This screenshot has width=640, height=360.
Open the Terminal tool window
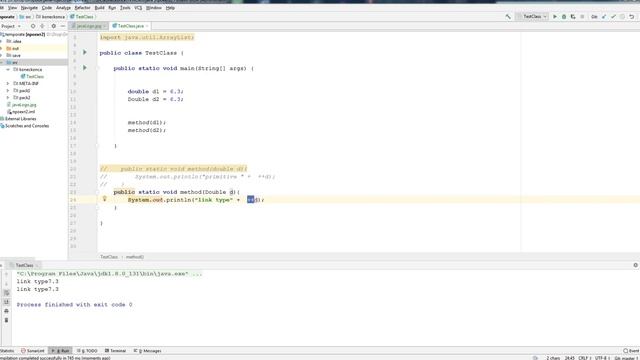click(116, 351)
